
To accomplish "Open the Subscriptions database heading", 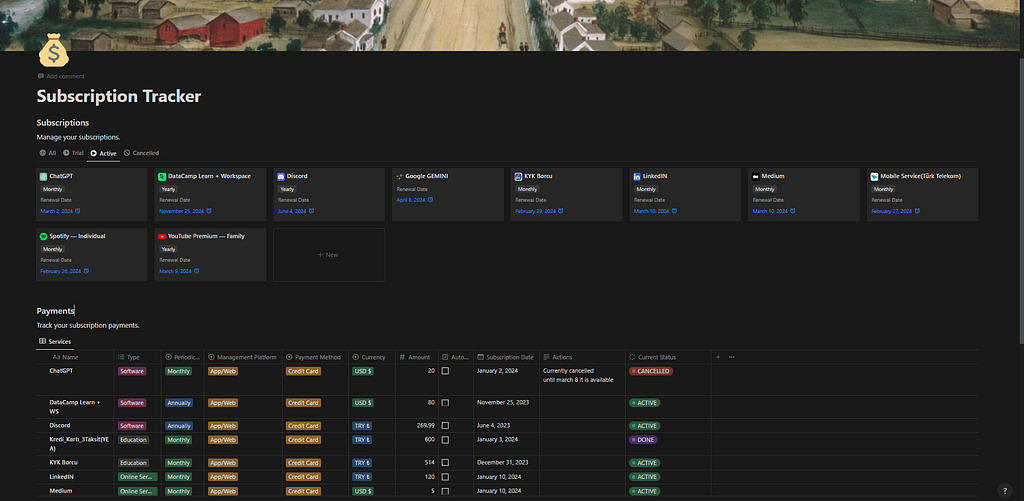I will point(63,123).
